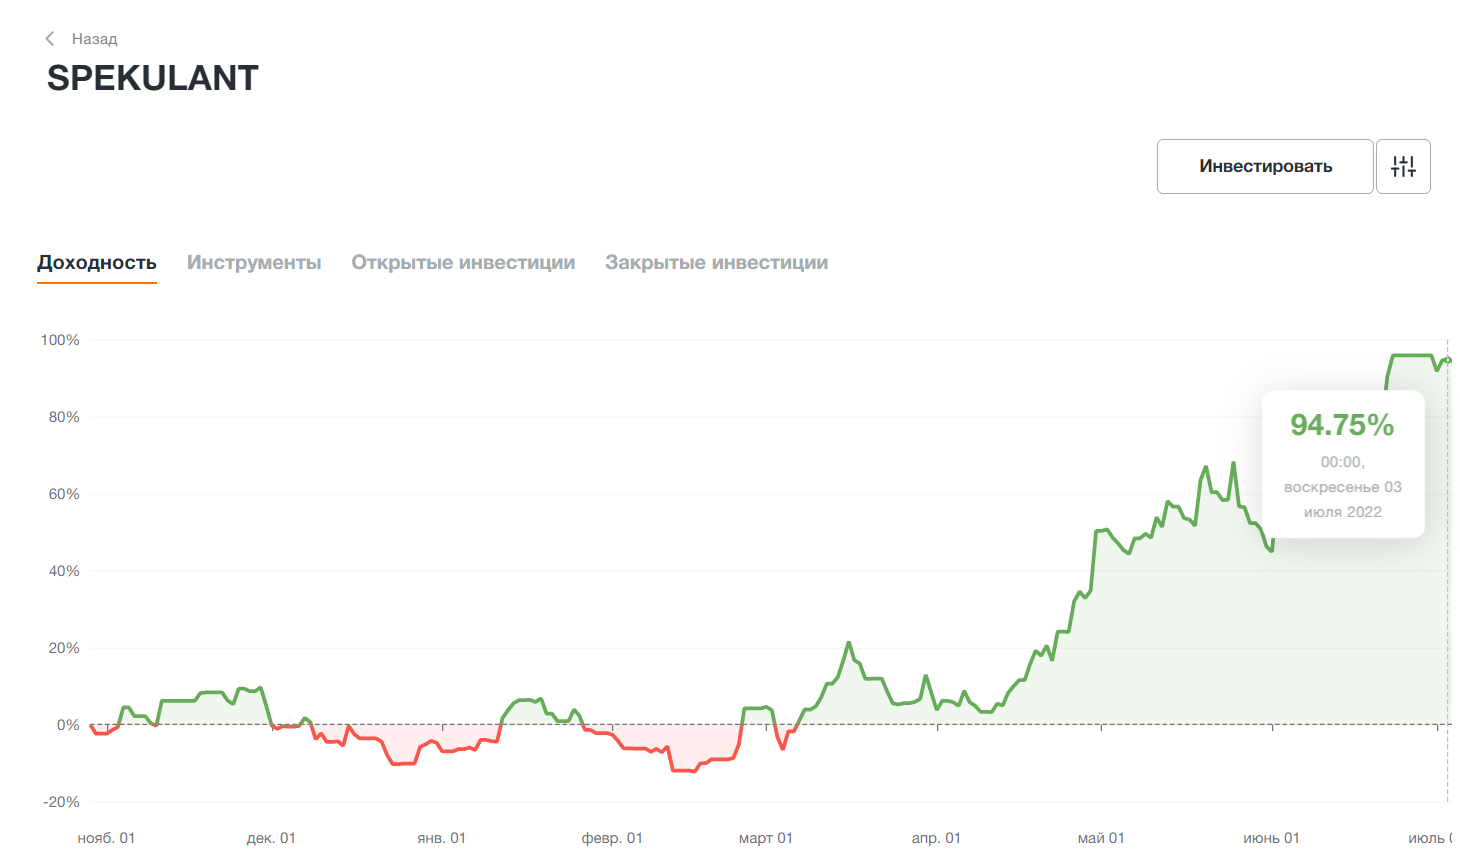Image resolution: width=1460 pixels, height=868 pixels.
Task: Click the февр. 01 x-axis label
Action: coord(612,838)
